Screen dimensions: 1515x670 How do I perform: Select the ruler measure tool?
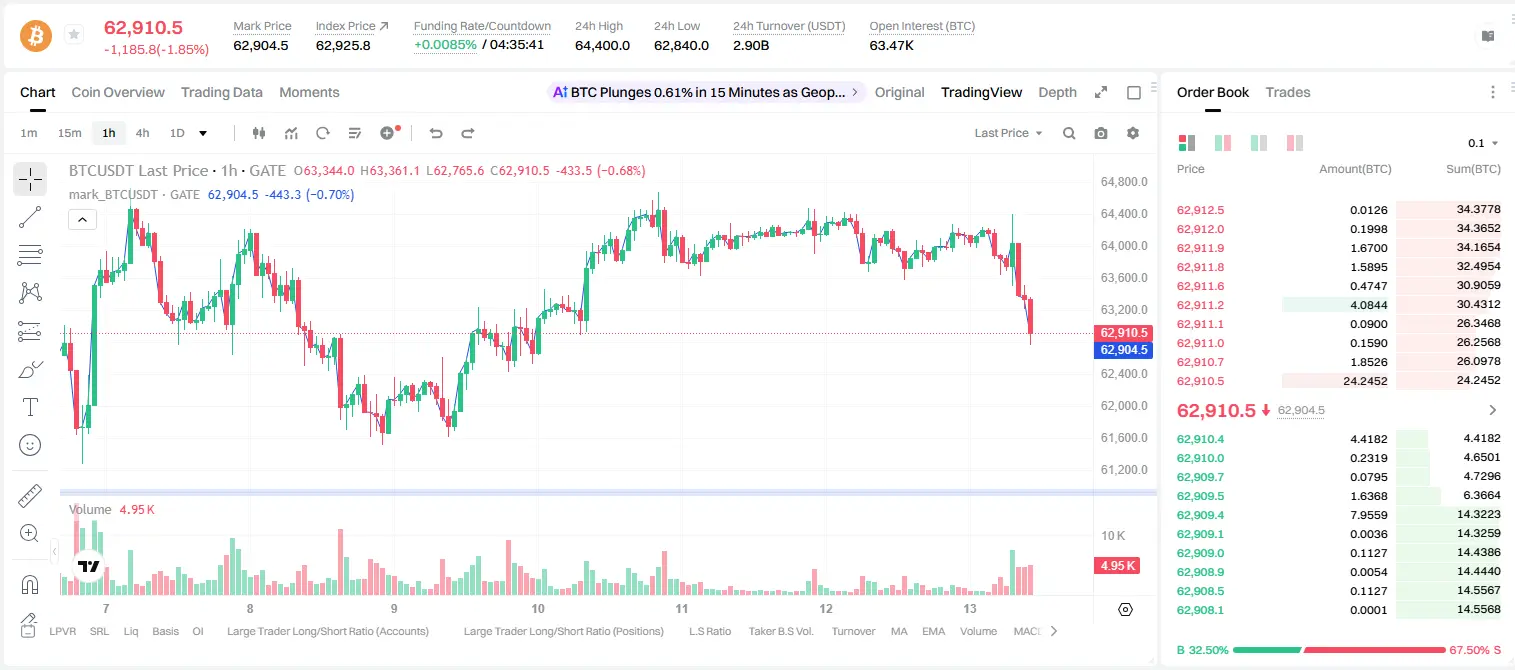tap(30, 497)
